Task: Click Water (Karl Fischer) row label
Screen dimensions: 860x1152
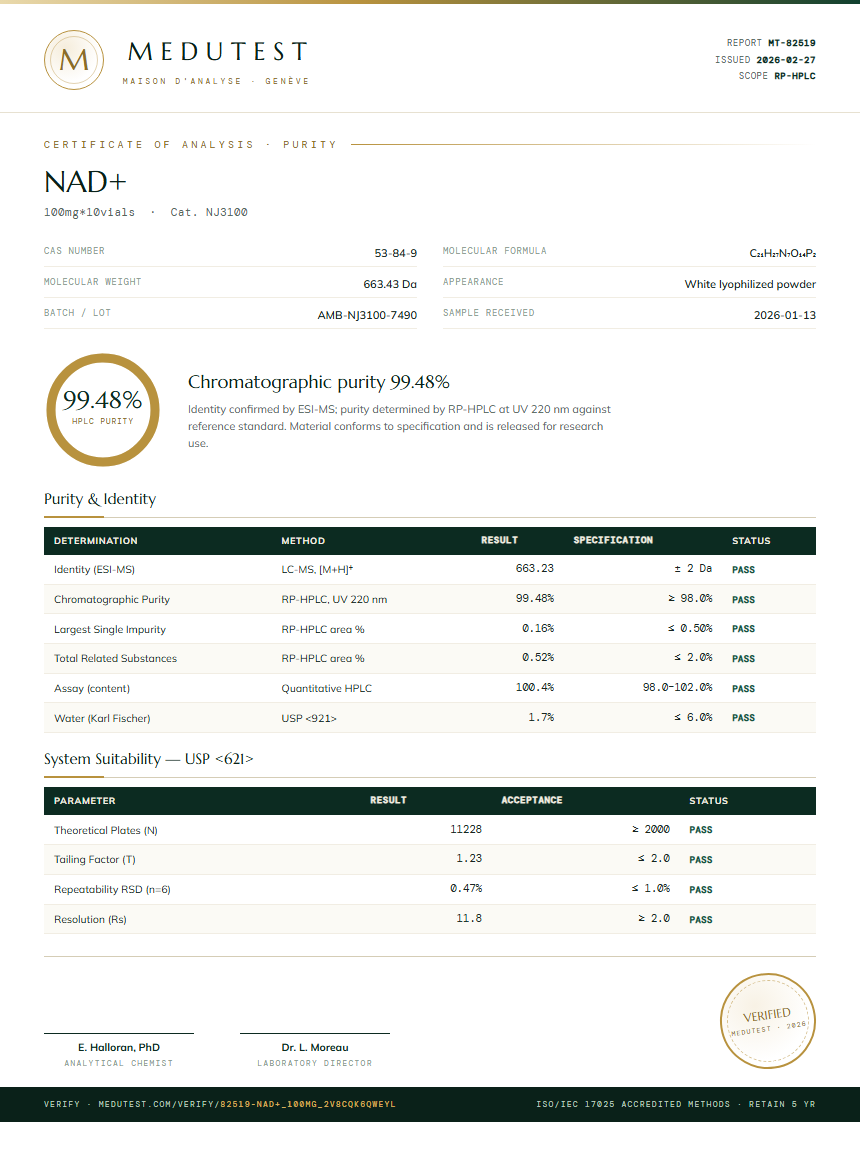Action: click(x=102, y=719)
